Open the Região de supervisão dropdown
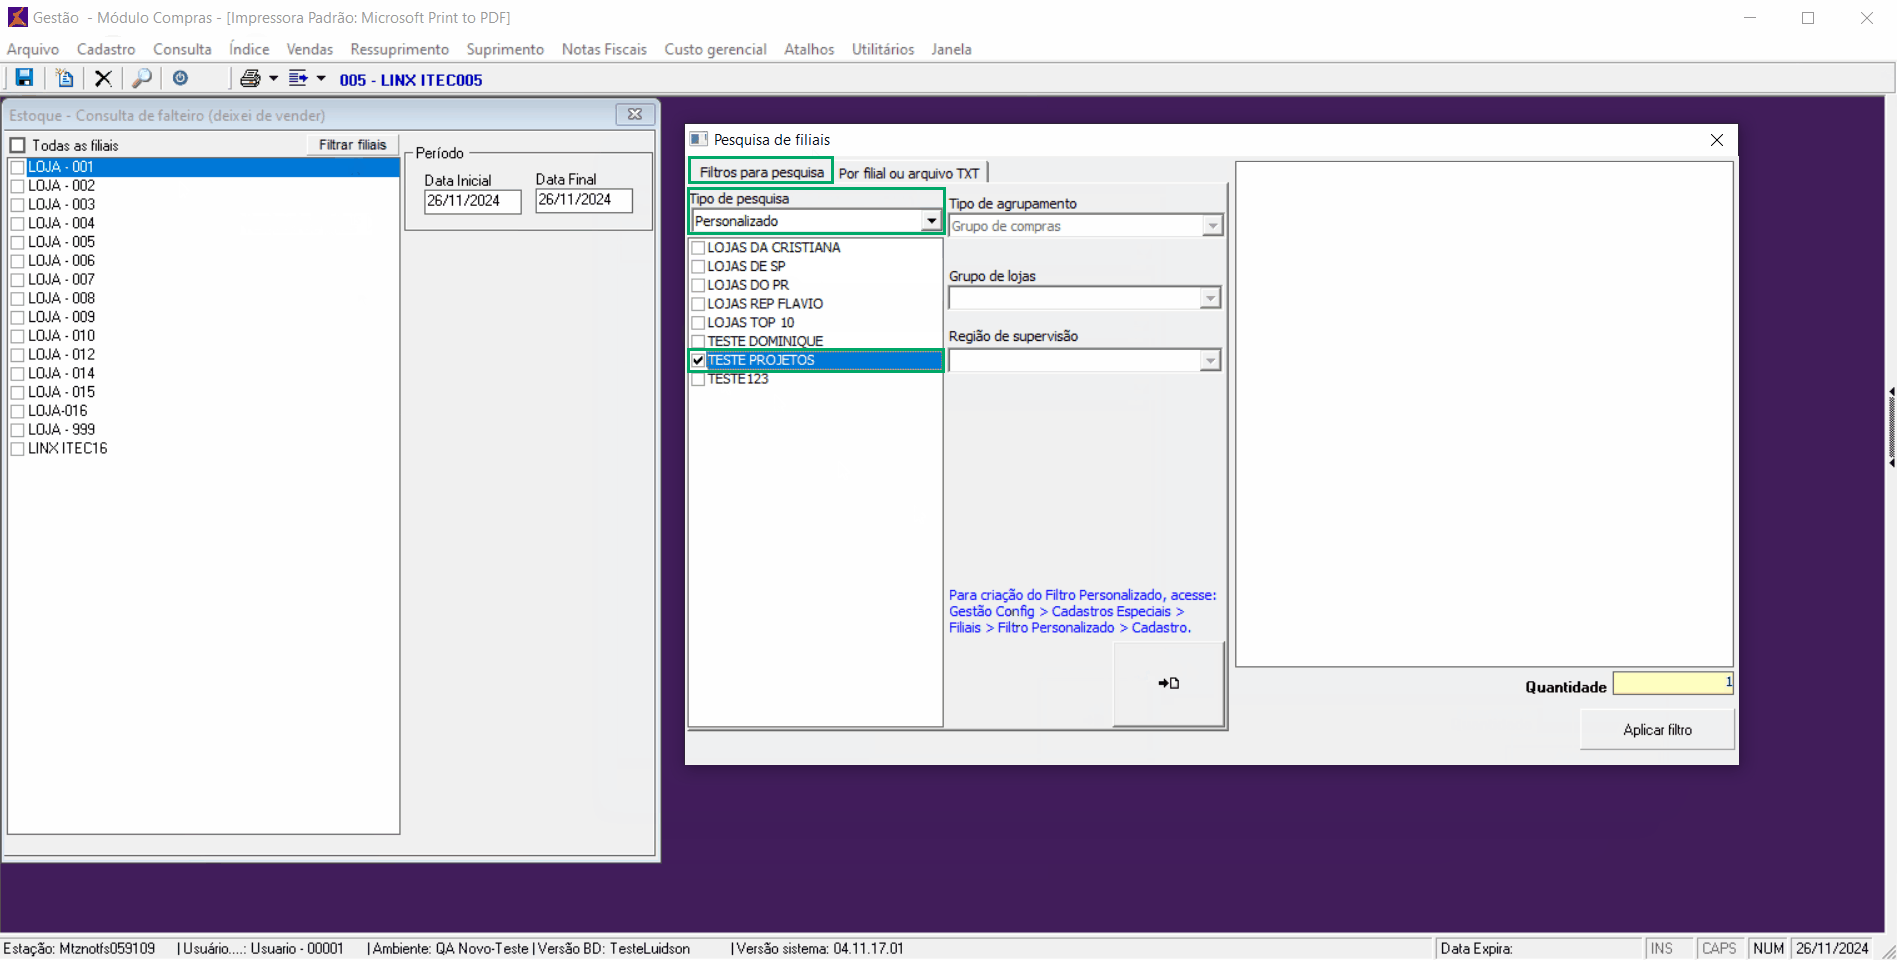This screenshot has width=1897, height=960. coord(1210,360)
